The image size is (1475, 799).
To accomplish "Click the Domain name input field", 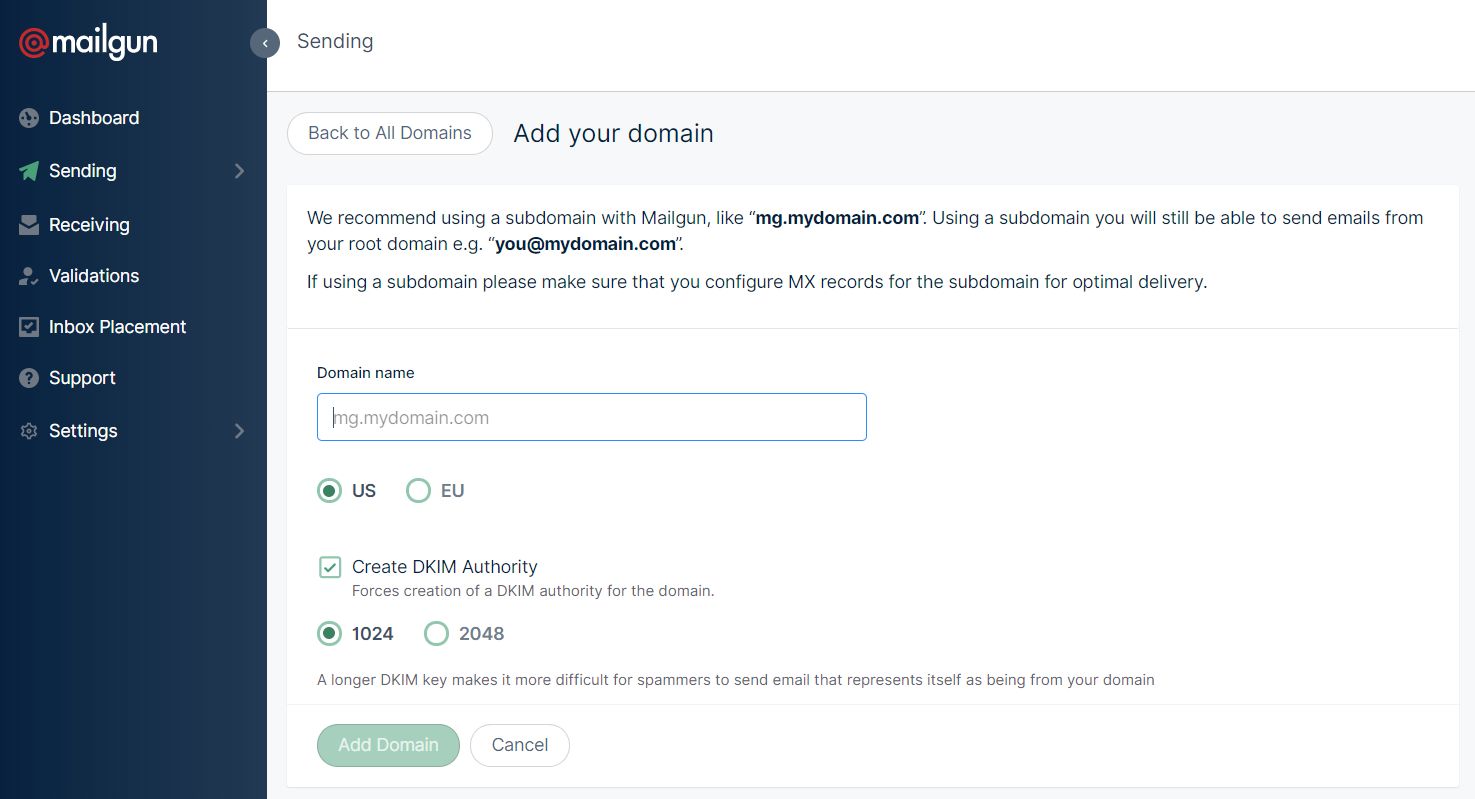I will 591,417.
